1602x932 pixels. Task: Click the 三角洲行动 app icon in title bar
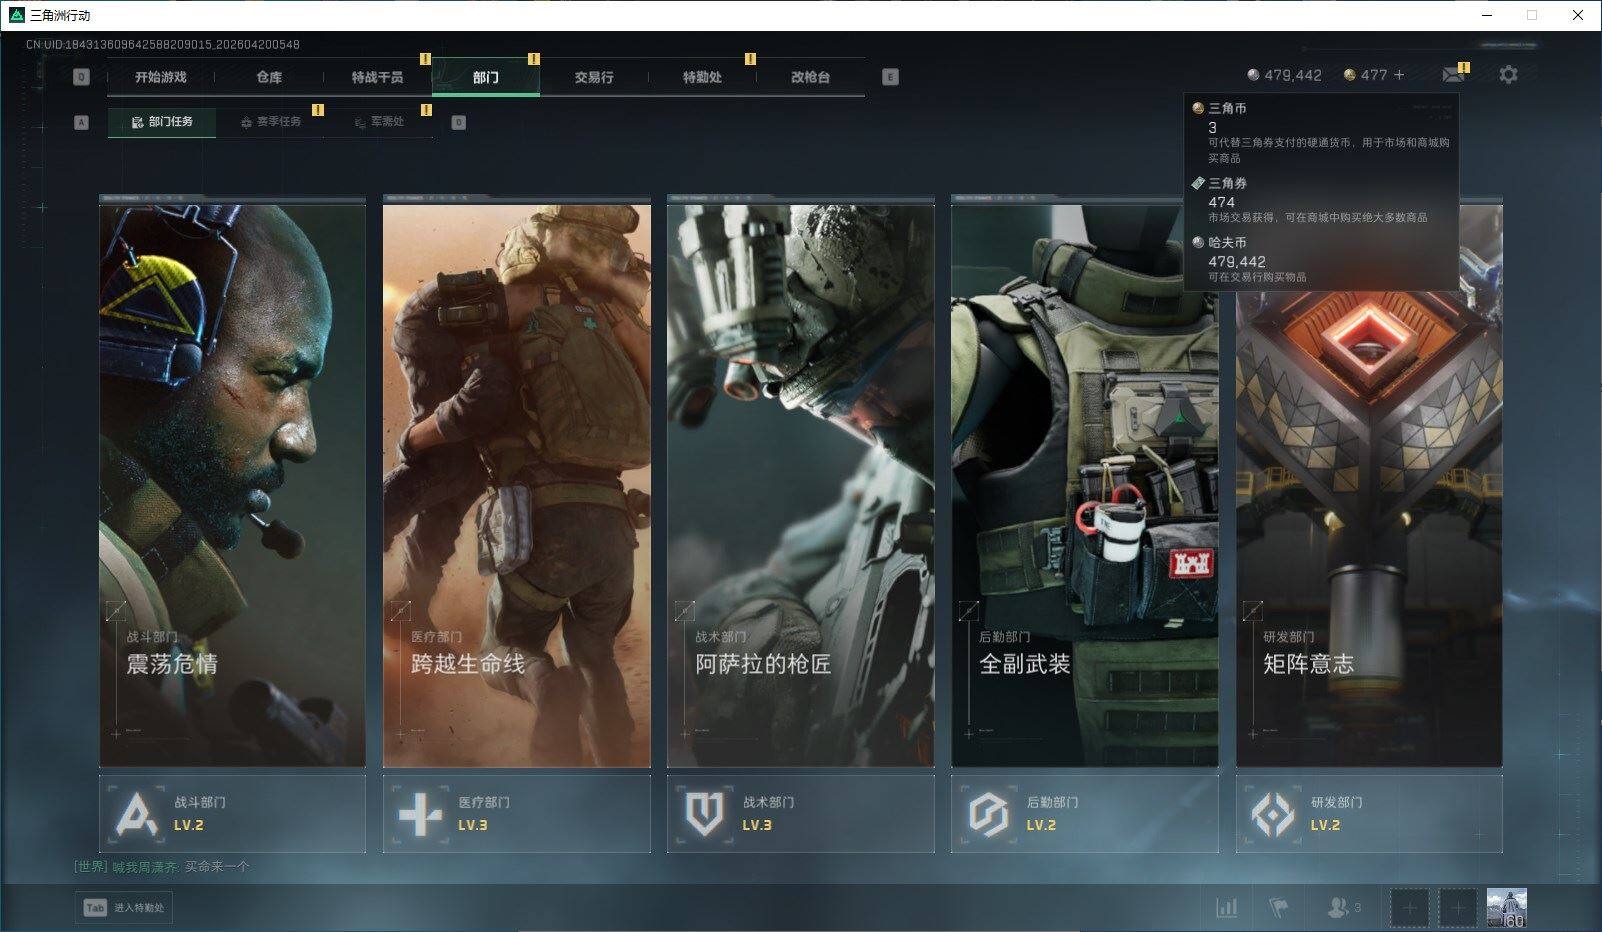click(17, 15)
